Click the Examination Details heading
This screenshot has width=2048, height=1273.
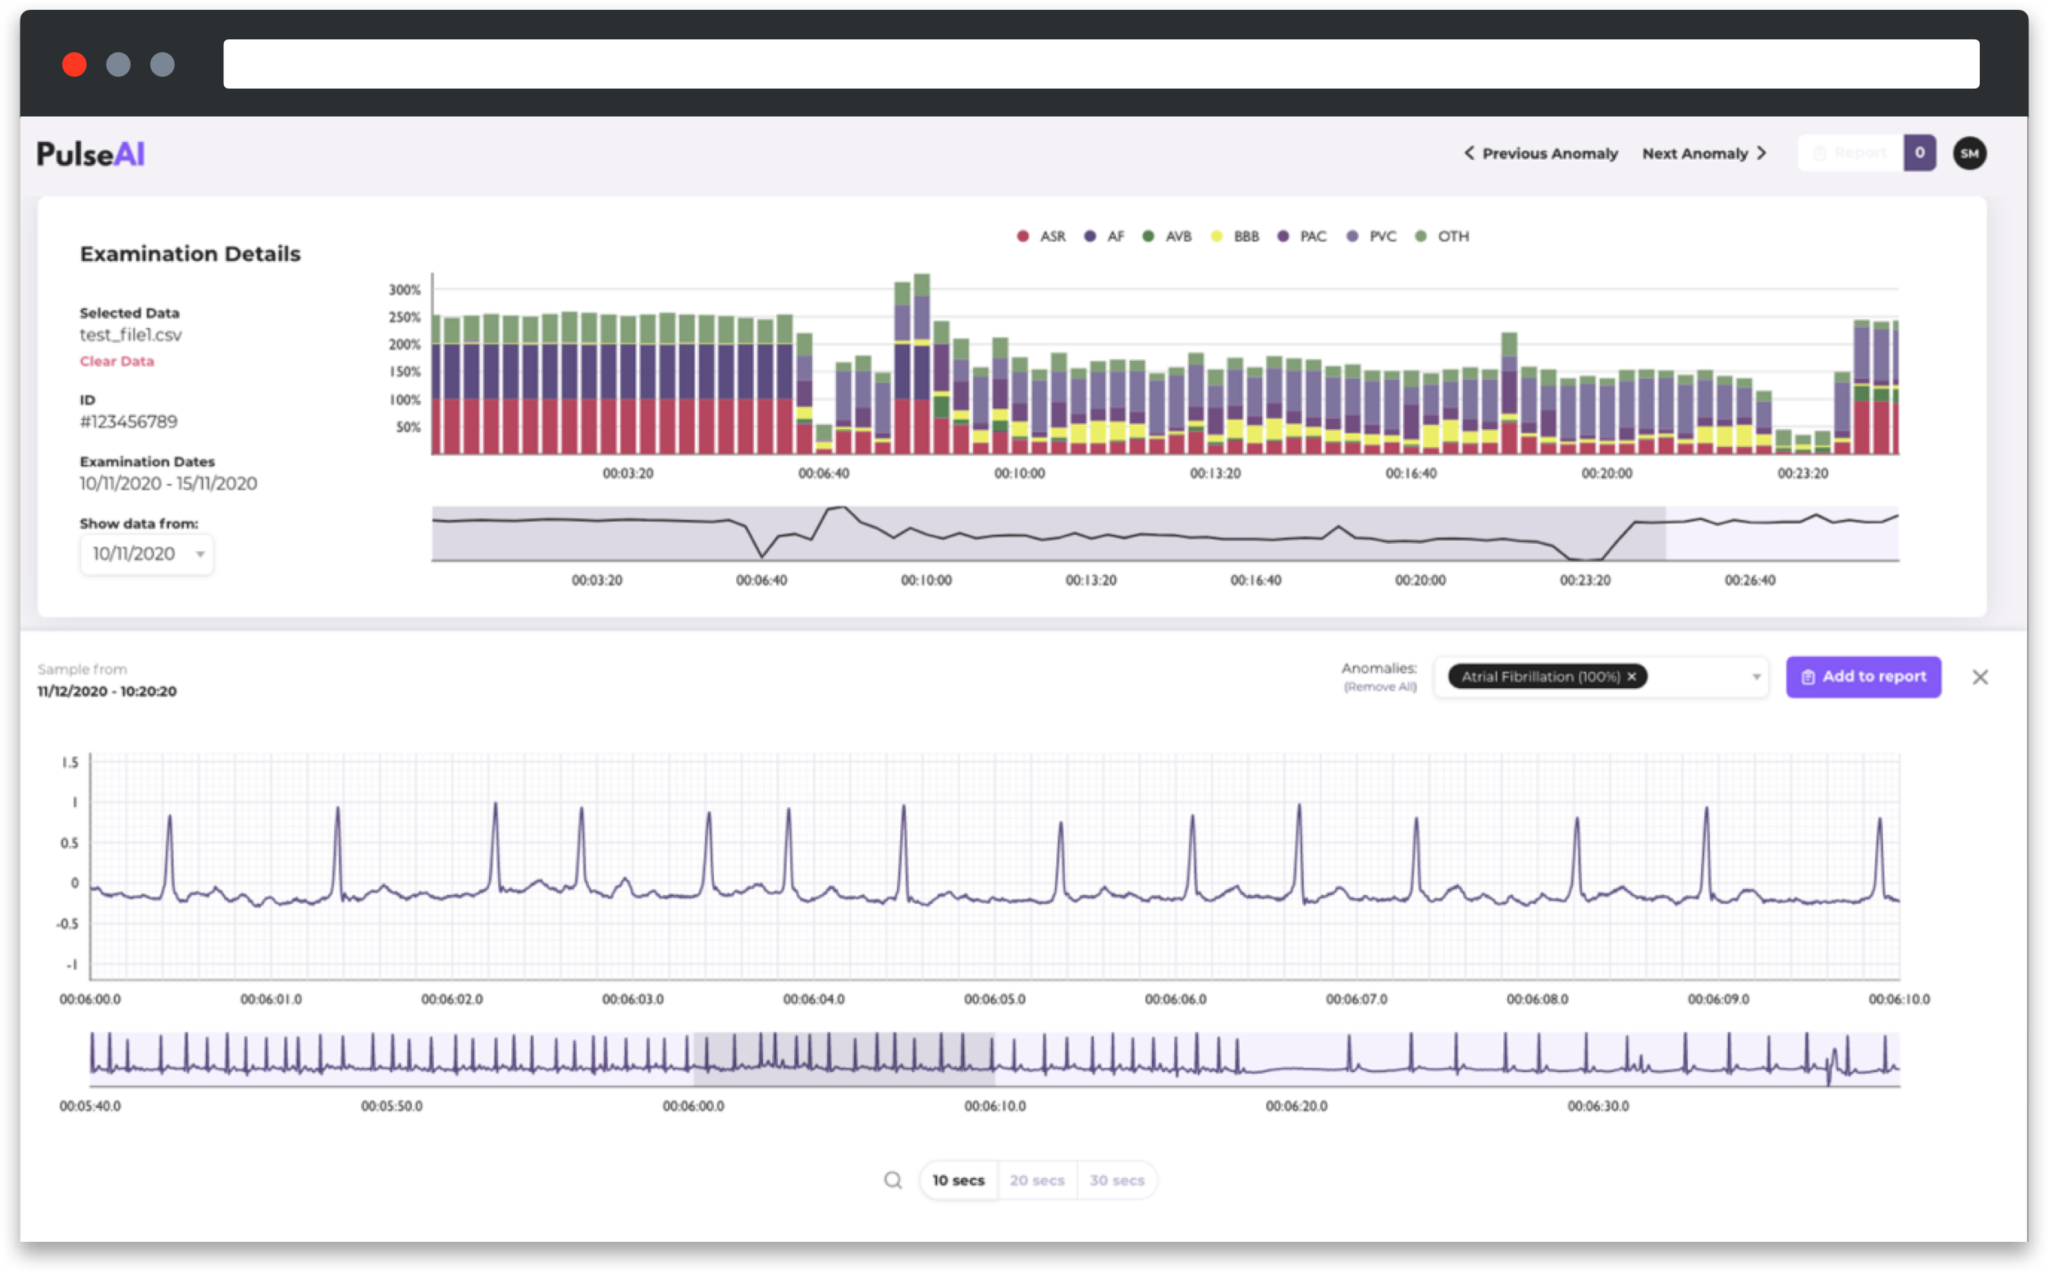click(190, 254)
